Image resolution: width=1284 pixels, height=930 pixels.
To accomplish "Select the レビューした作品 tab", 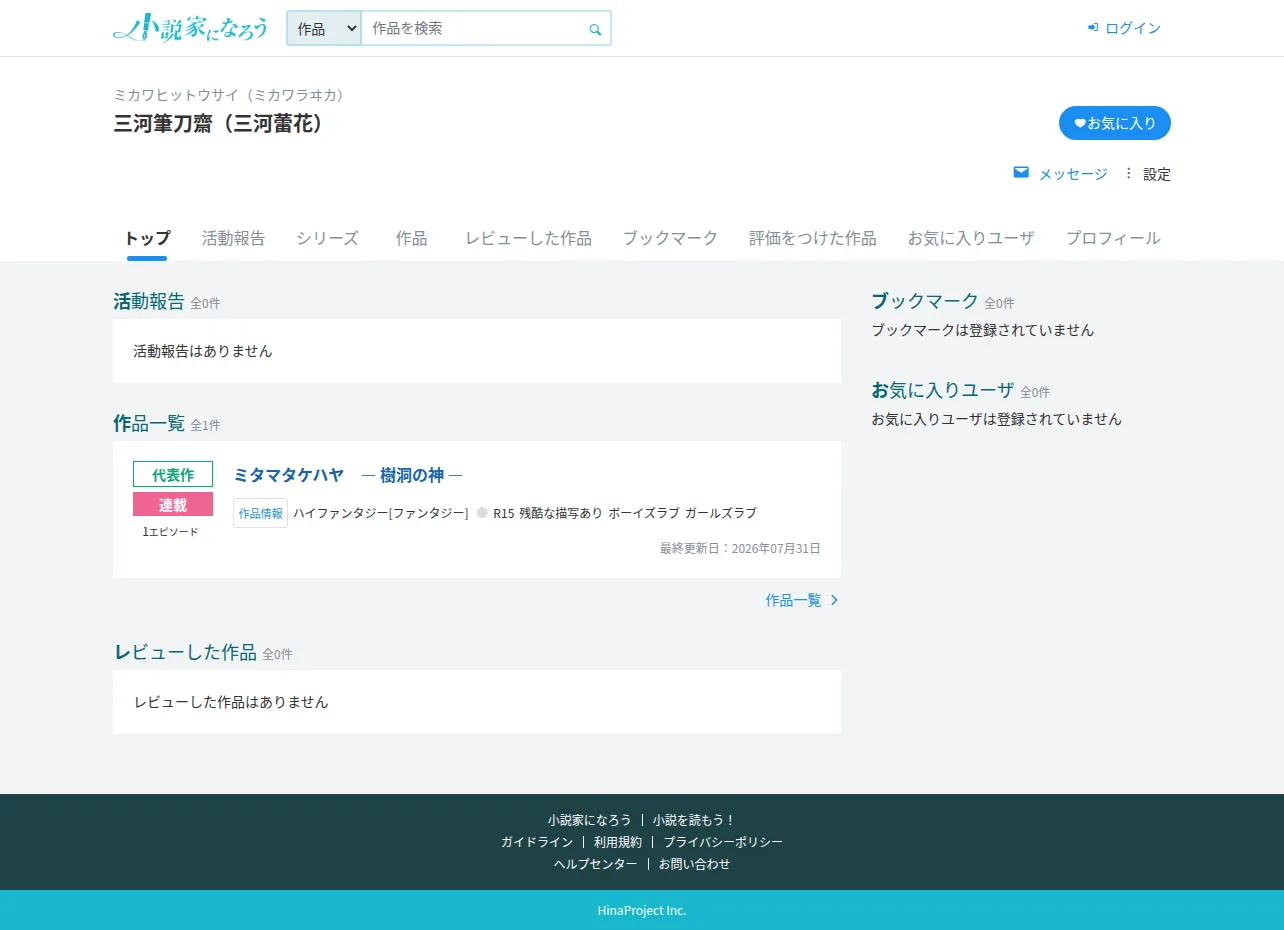I will coord(528,238).
